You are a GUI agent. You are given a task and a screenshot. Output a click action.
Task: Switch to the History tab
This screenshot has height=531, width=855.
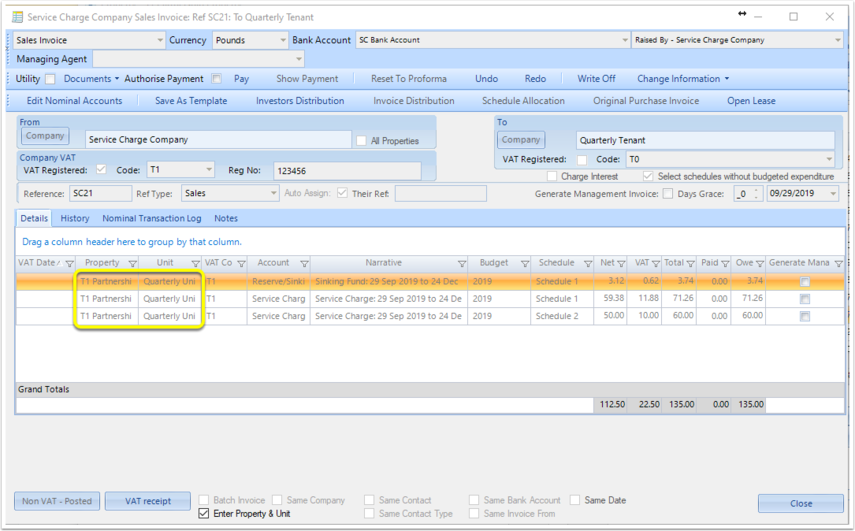75,218
